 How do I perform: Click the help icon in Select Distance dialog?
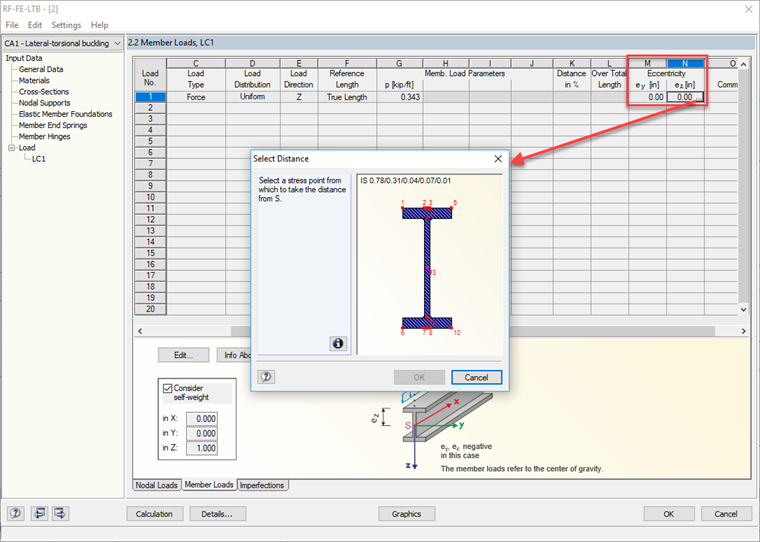point(266,377)
